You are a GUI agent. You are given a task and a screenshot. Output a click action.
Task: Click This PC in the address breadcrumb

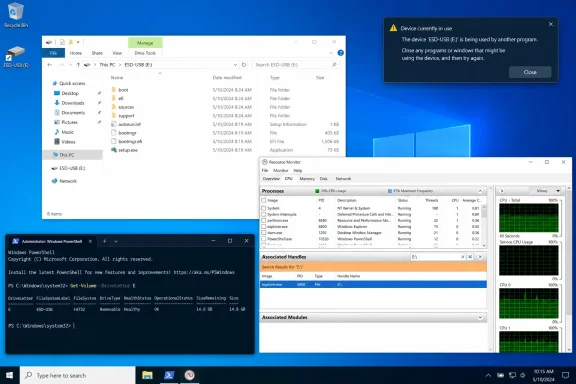click(107, 65)
